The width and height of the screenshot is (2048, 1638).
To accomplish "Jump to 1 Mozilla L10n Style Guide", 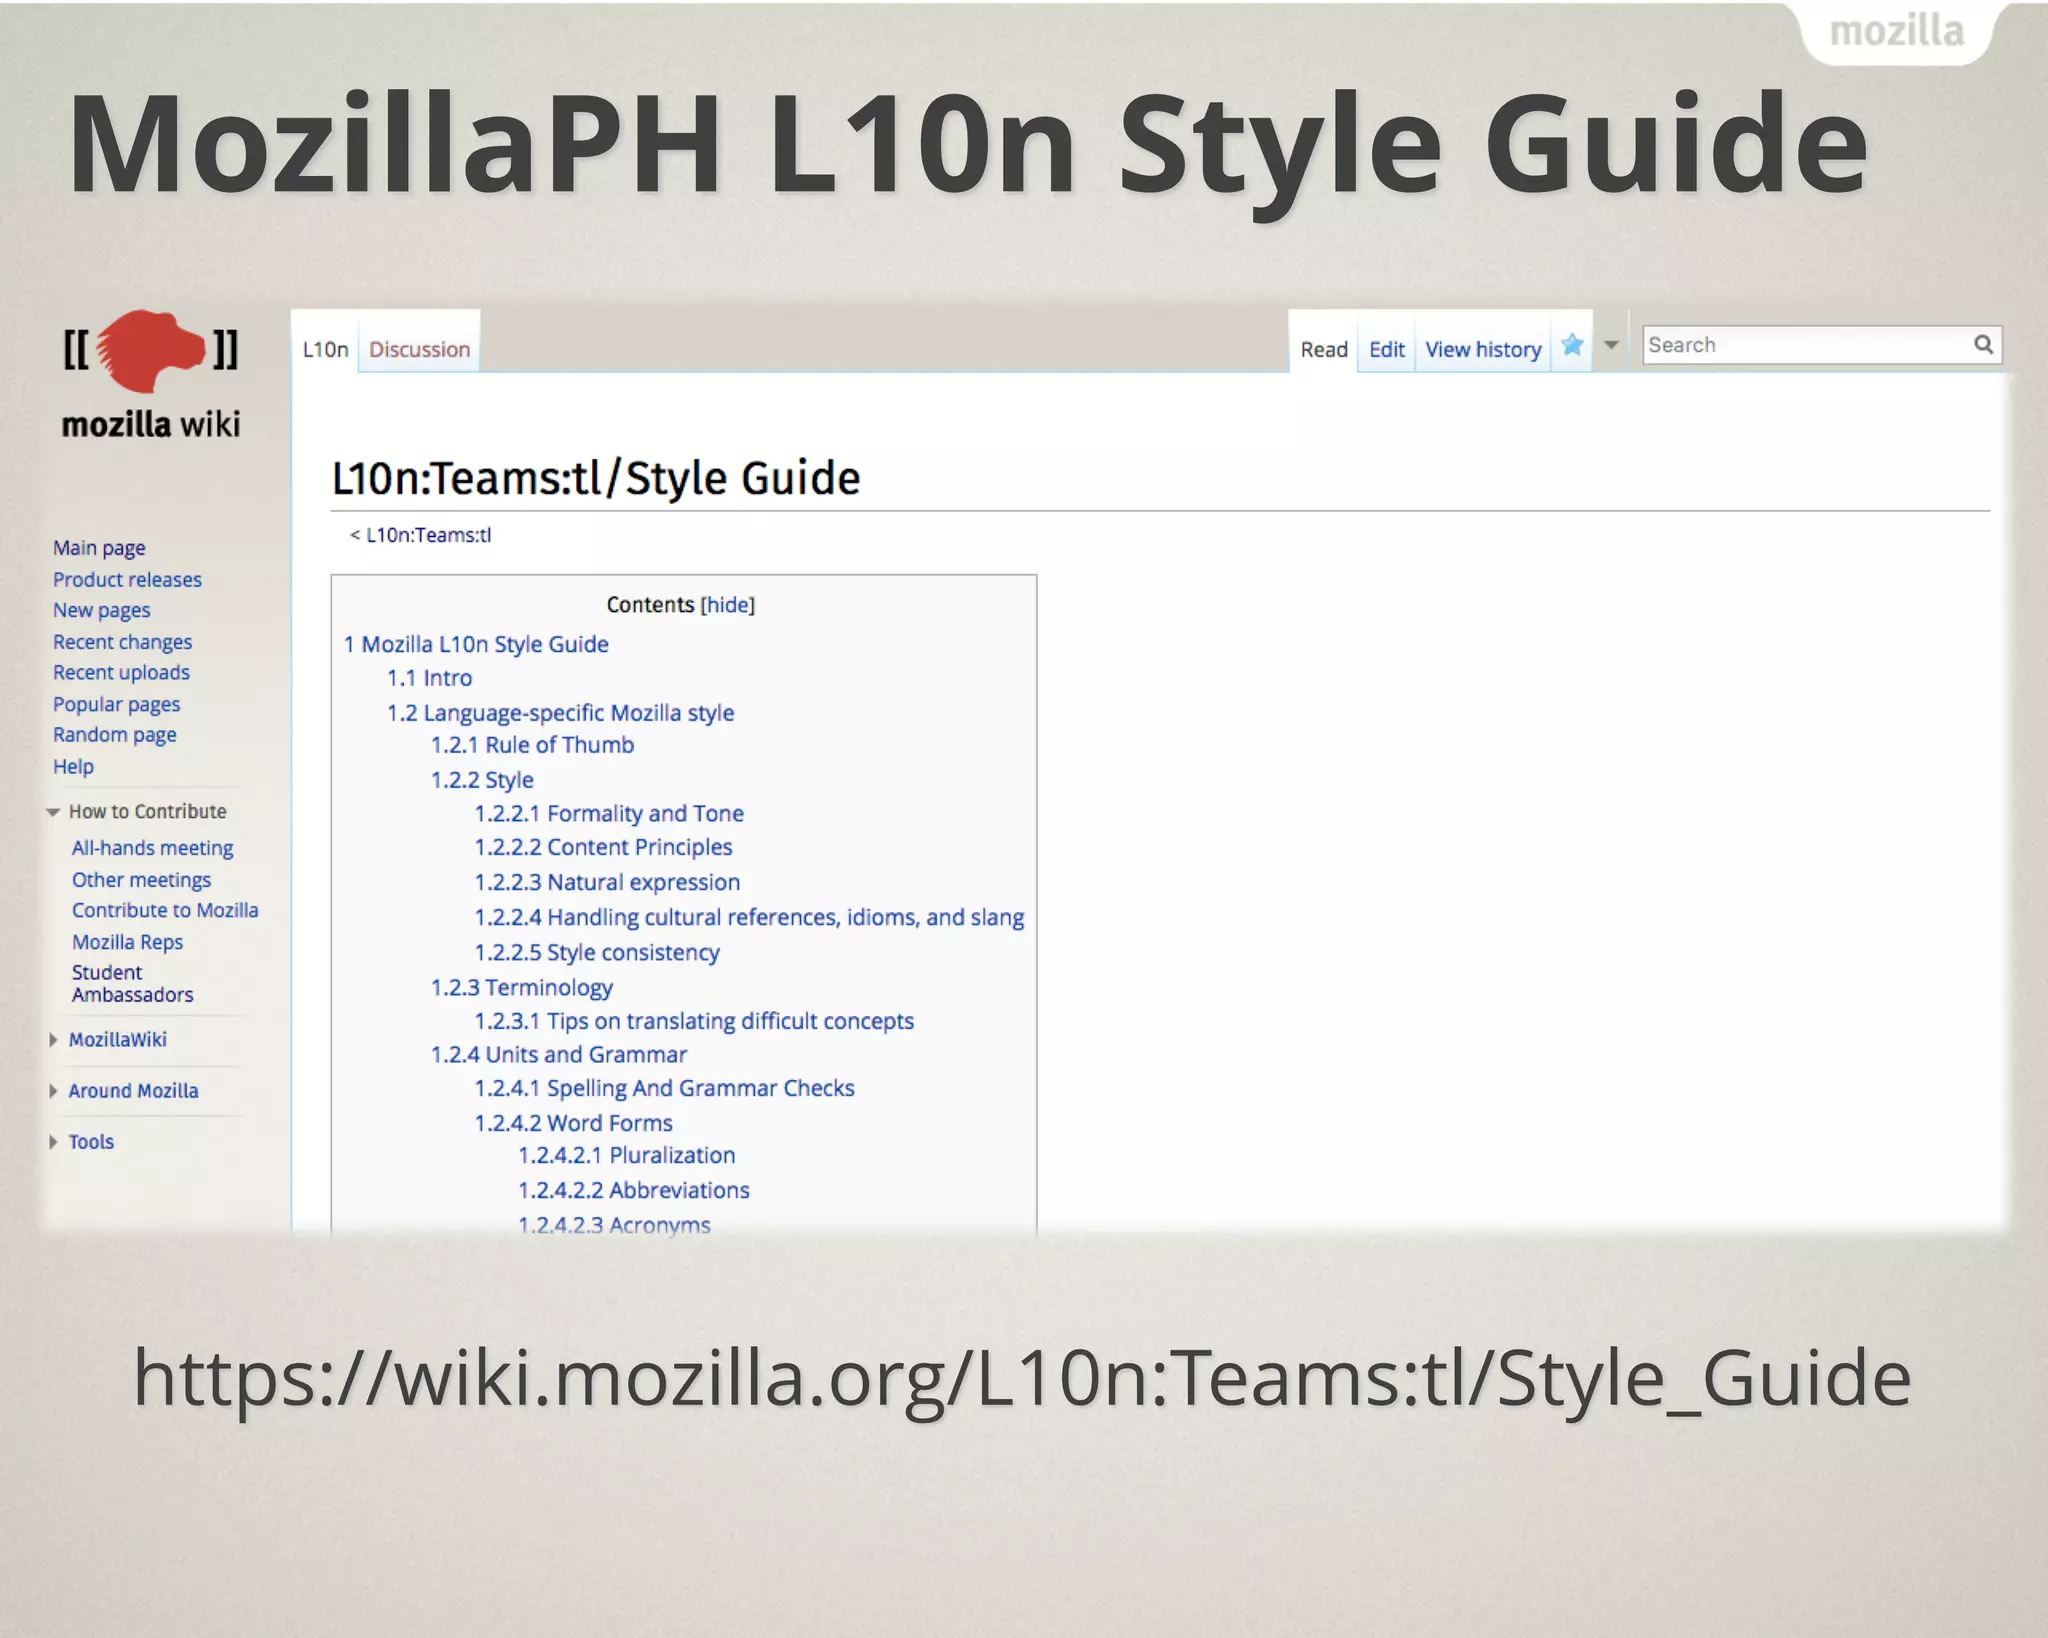I will pyautogui.click(x=476, y=644).
